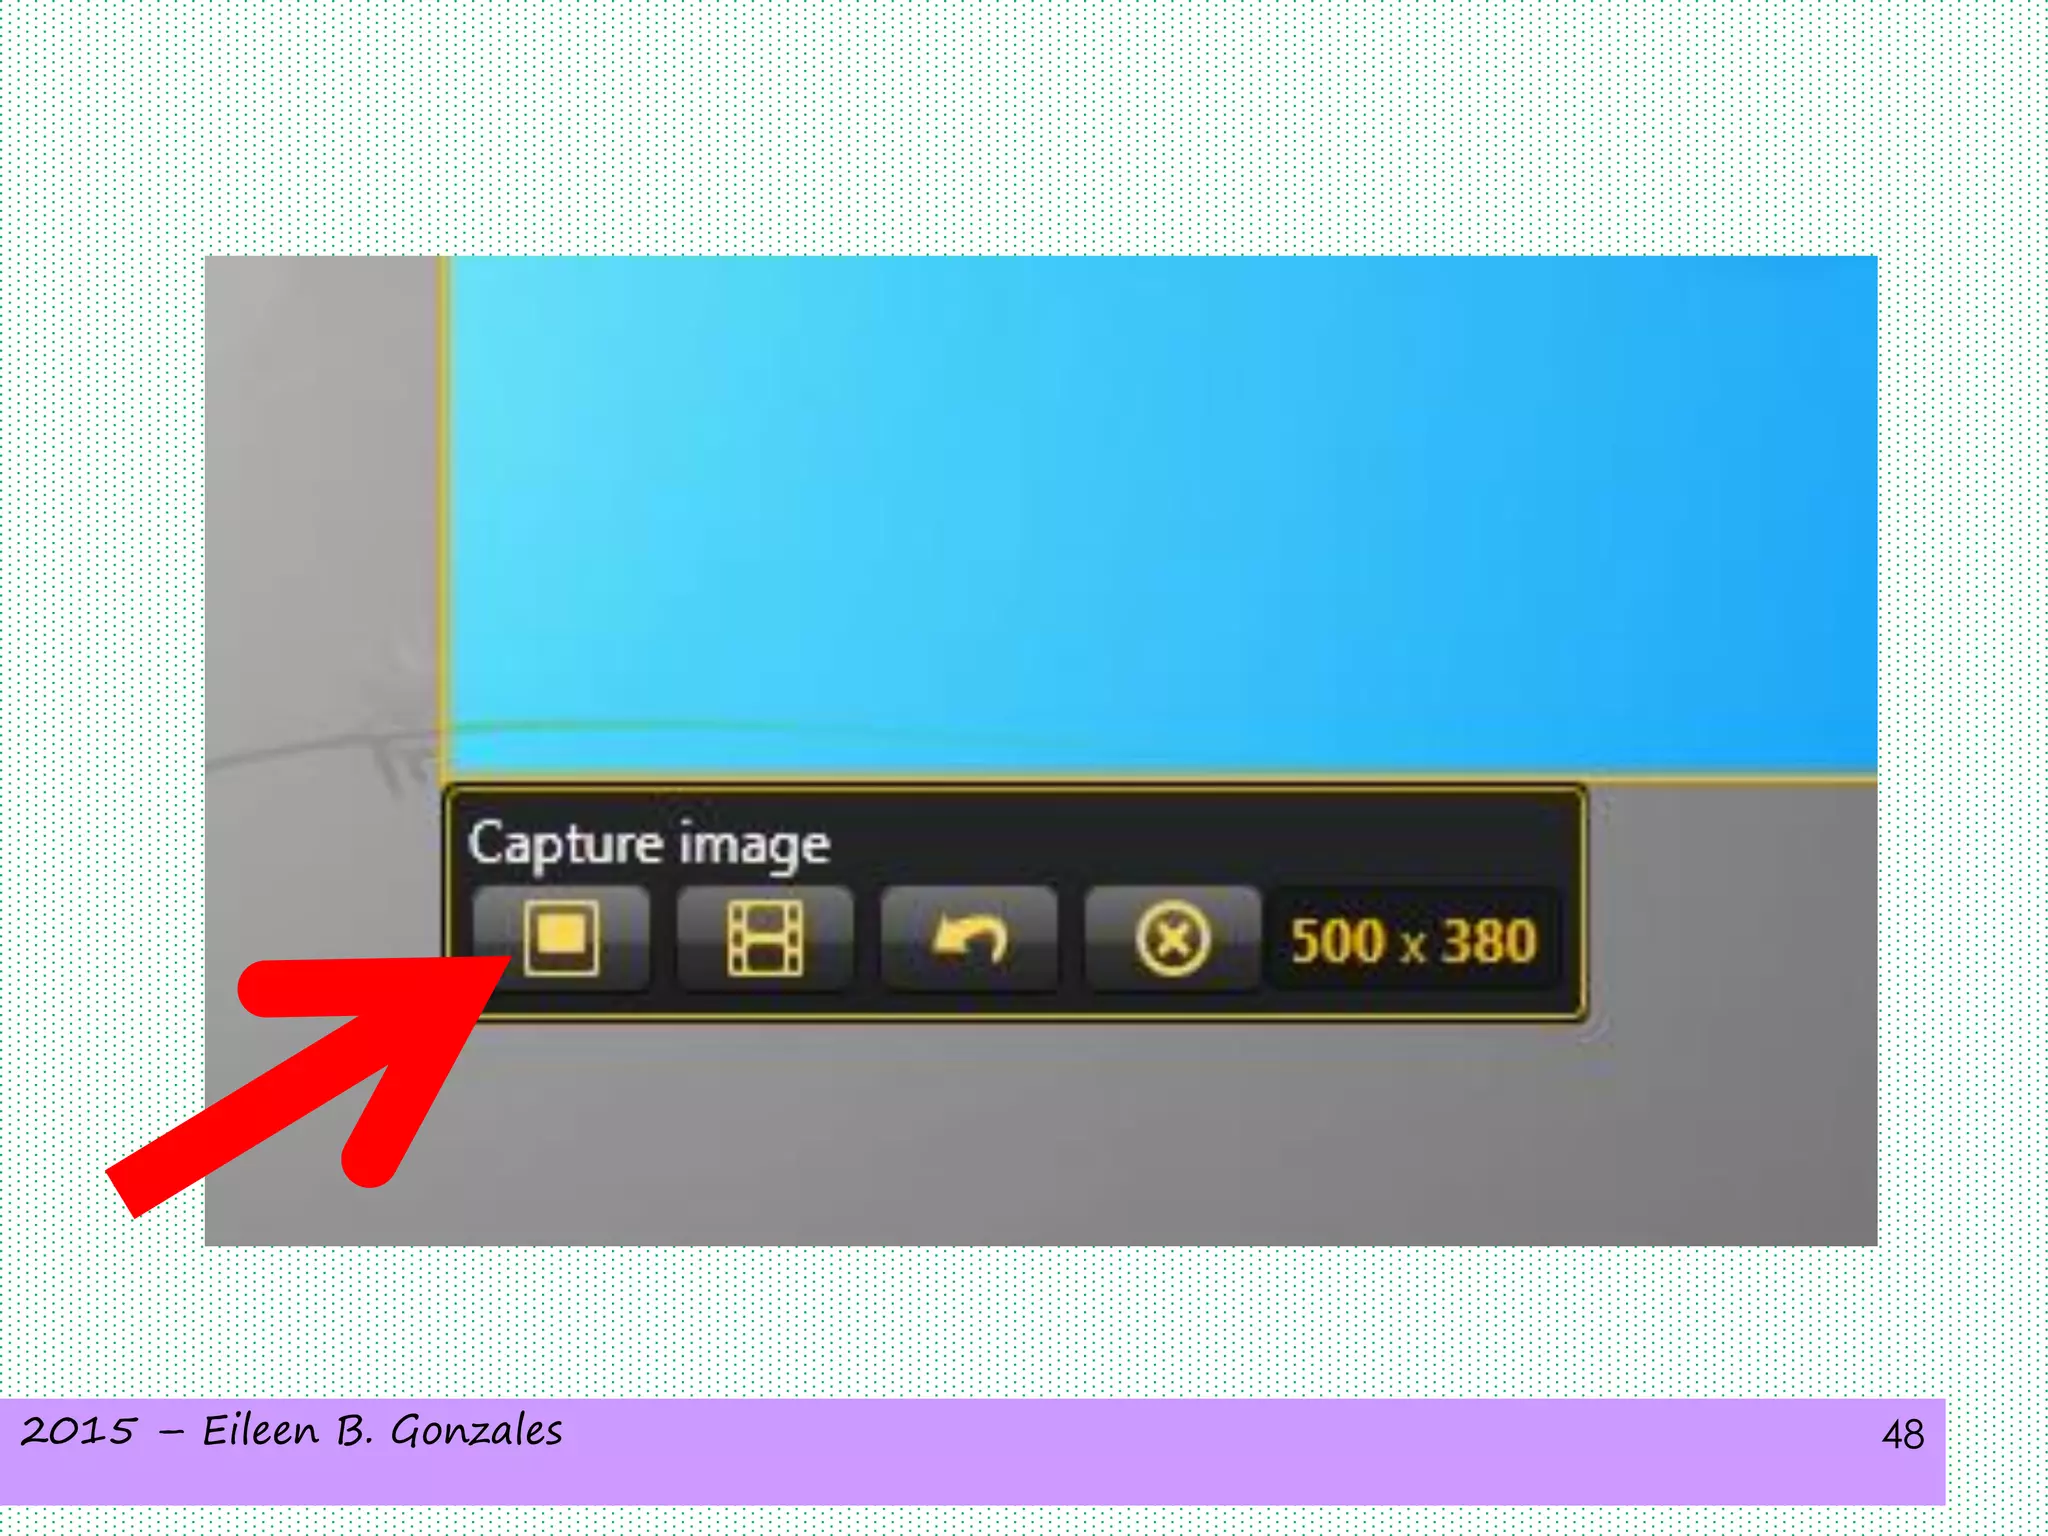Click the height value 380

tap(1488, 941)
